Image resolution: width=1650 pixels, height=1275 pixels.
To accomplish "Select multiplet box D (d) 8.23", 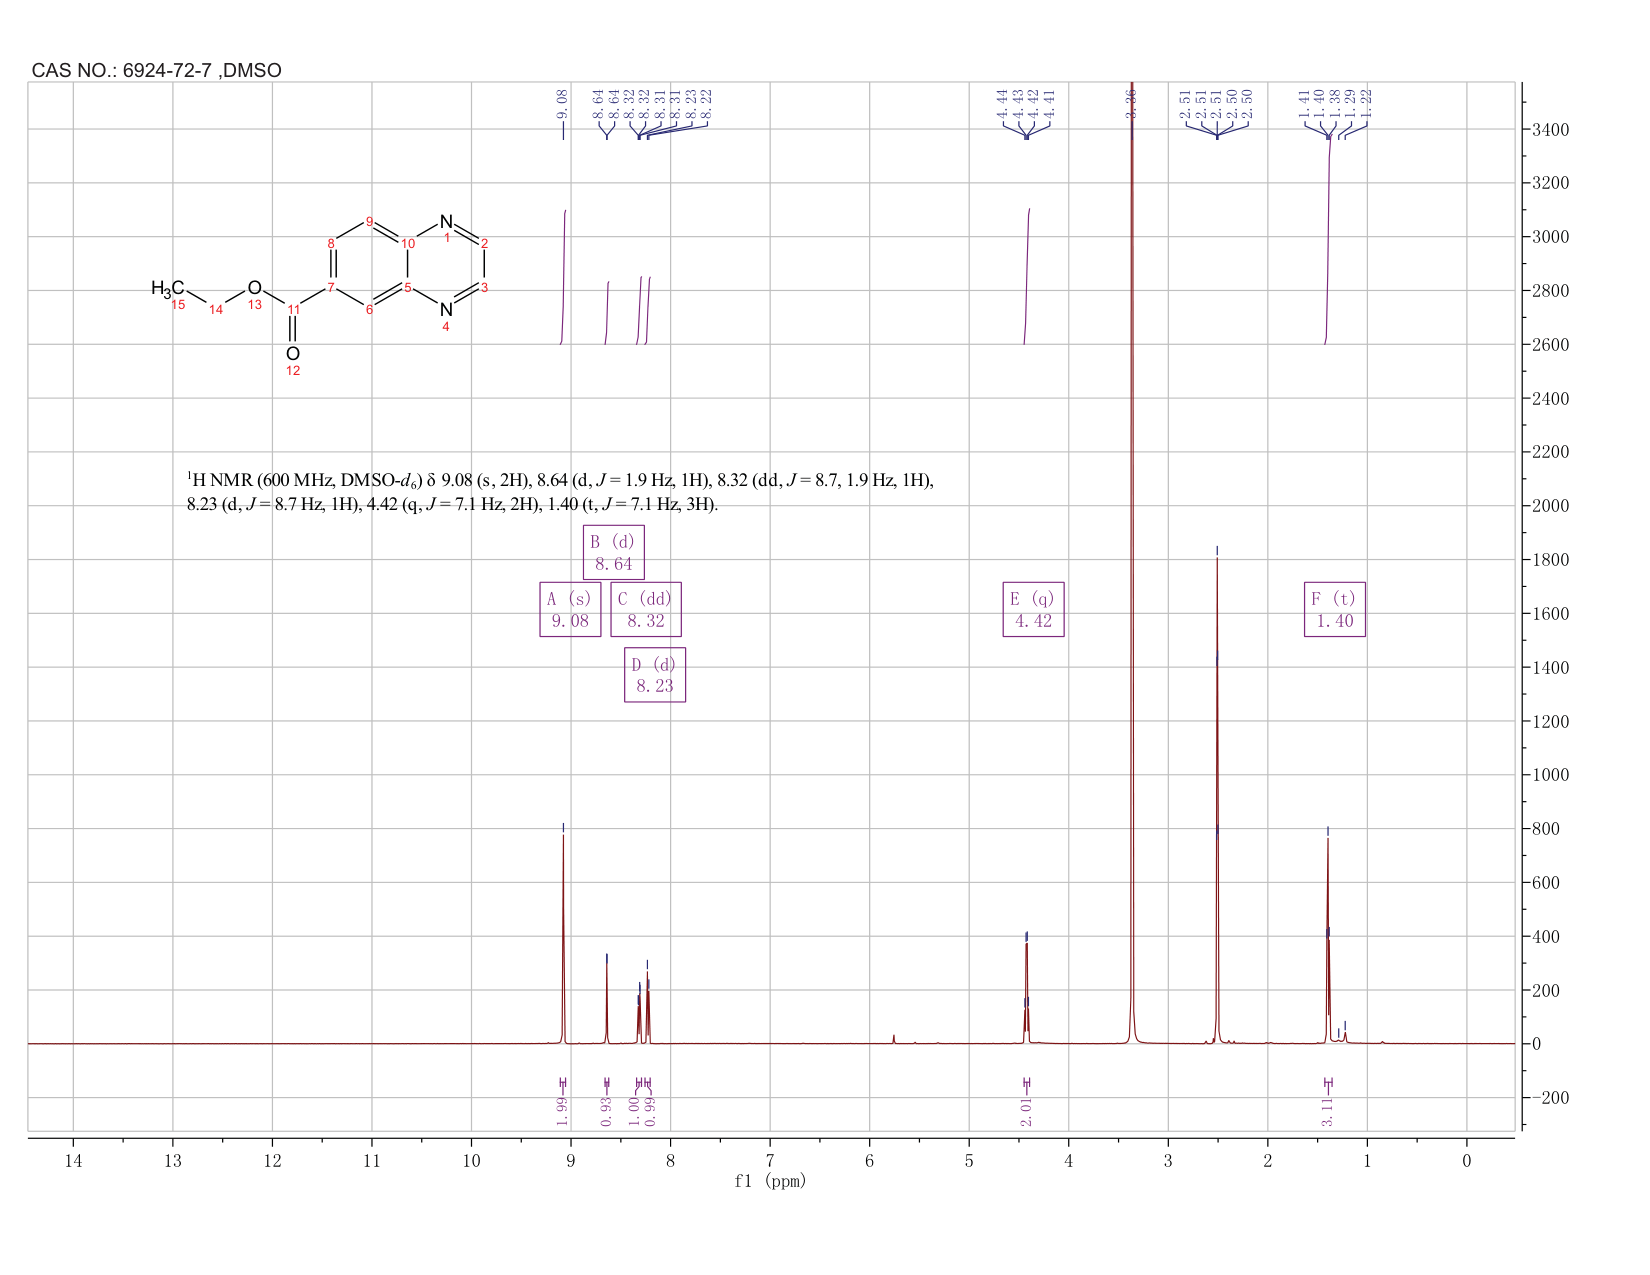I will [x=655, y=675].
